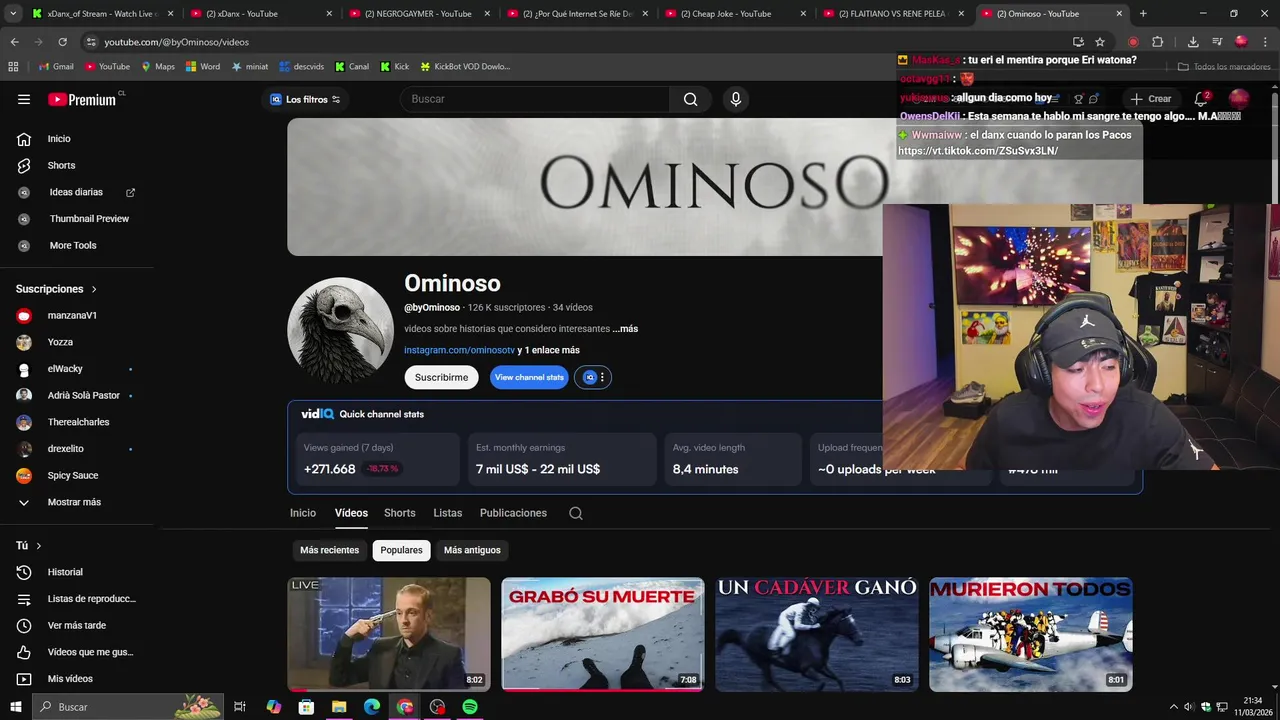Open Spotify from the taskbar

(x=470, y=707)
